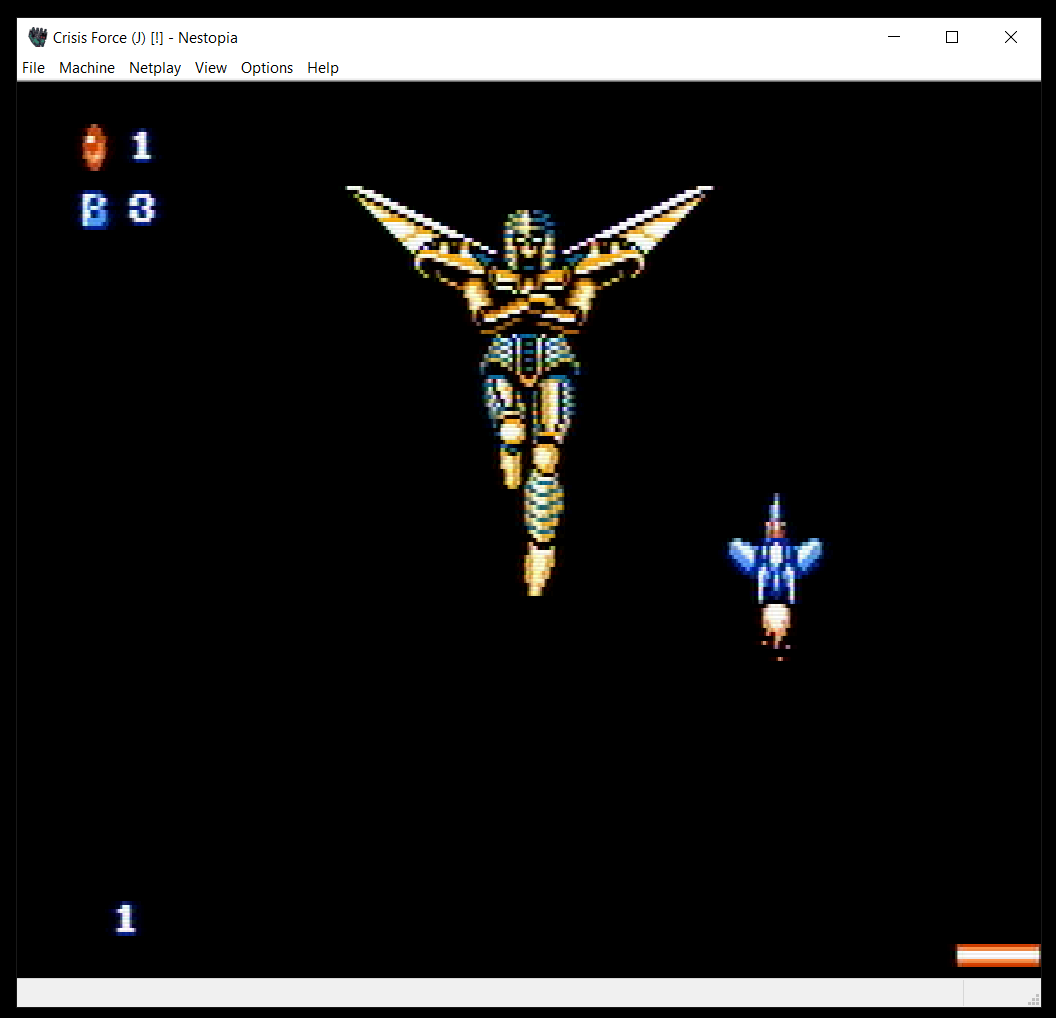1056x1018 pixels.
Task: Click the orange-white power gauge bar
Action: pos(998,955)
